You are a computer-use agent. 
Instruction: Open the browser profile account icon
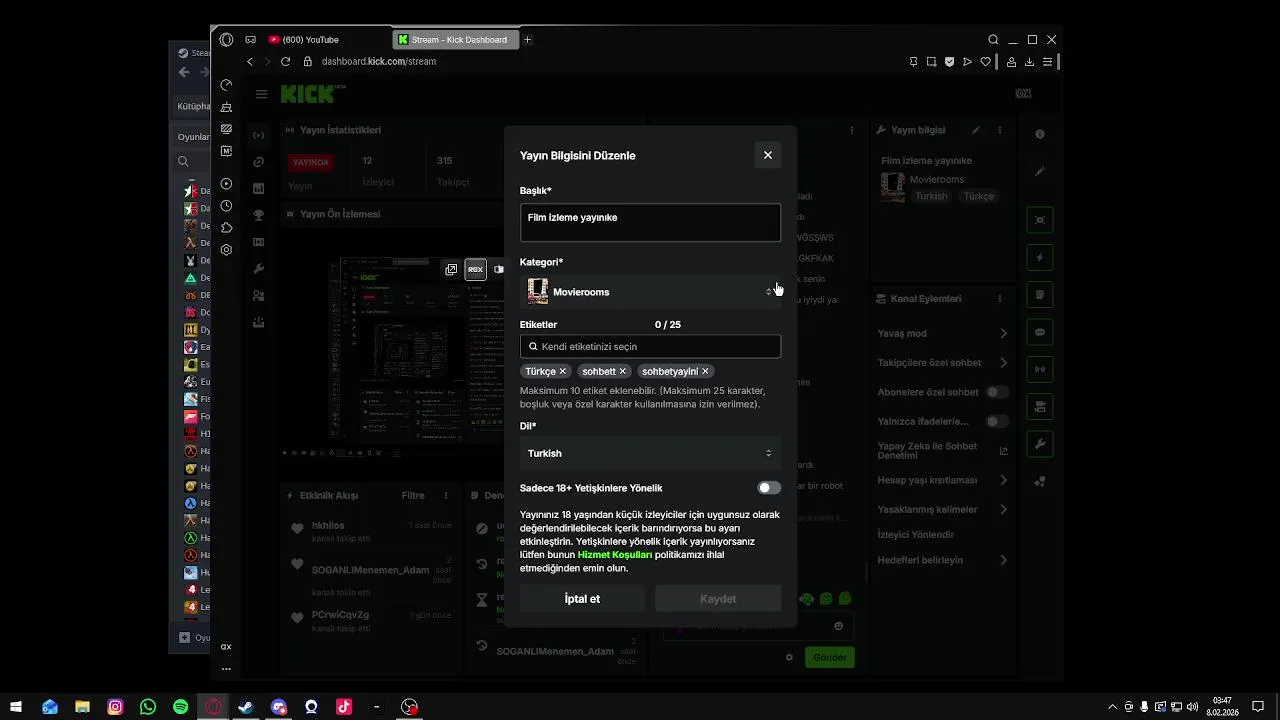click(x=1012, y=62)
